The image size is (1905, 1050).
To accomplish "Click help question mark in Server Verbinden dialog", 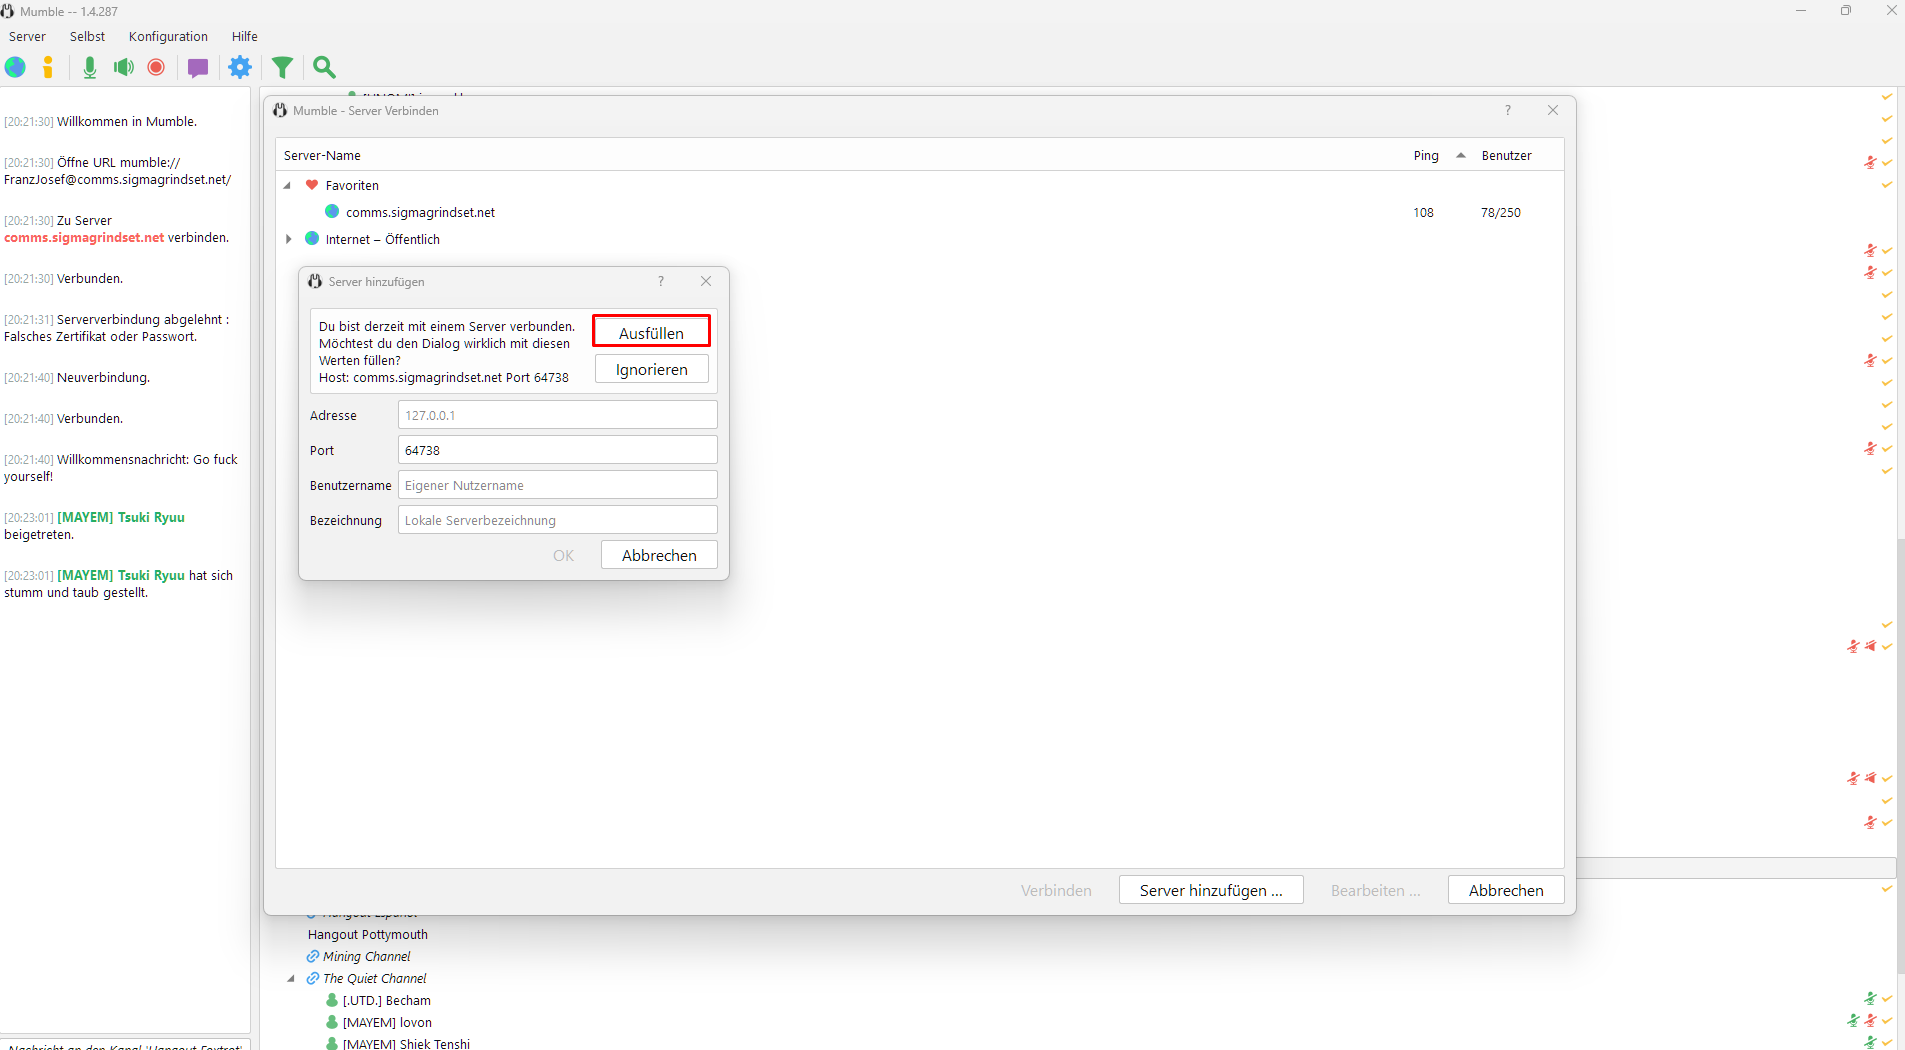I will tap(1508, 110).
